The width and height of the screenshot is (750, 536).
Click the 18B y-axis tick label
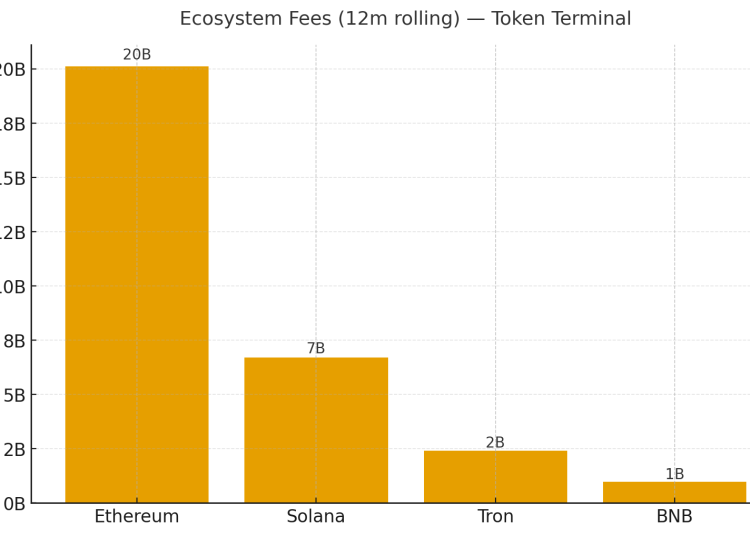(12, 124)
